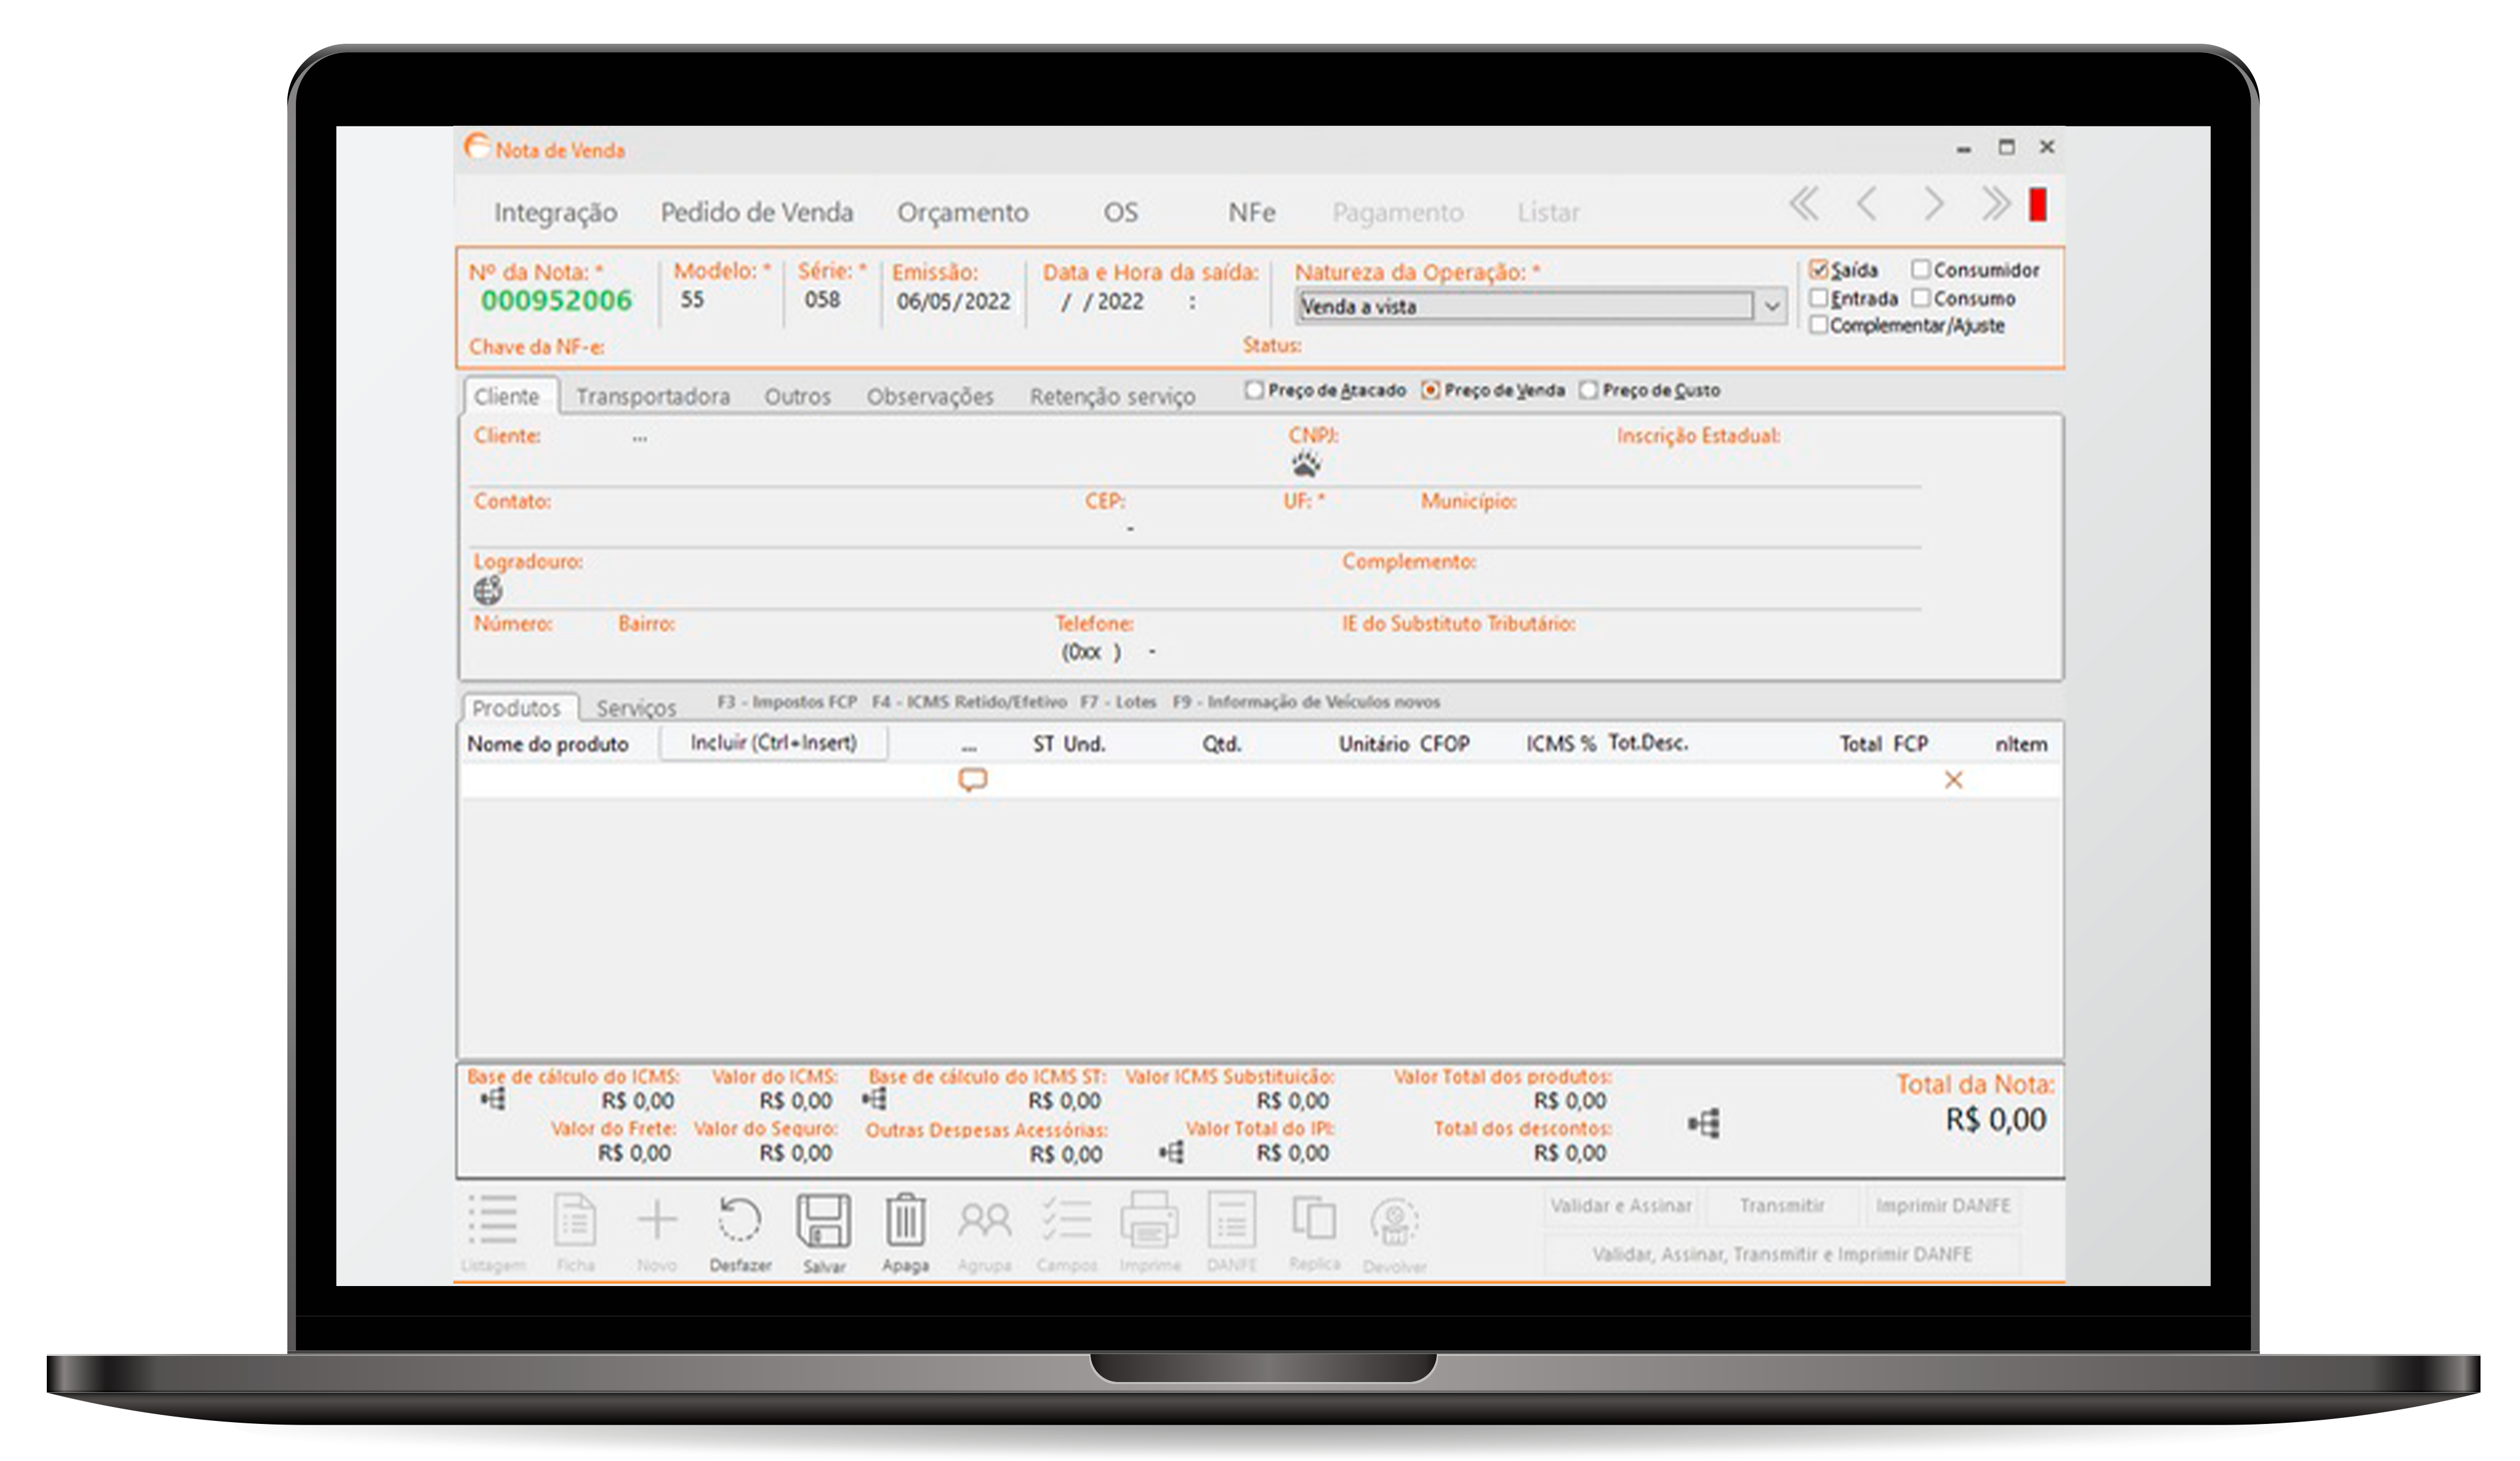
Task: Undo changes with the Desfazer icon
Action: coord(740,1220)
